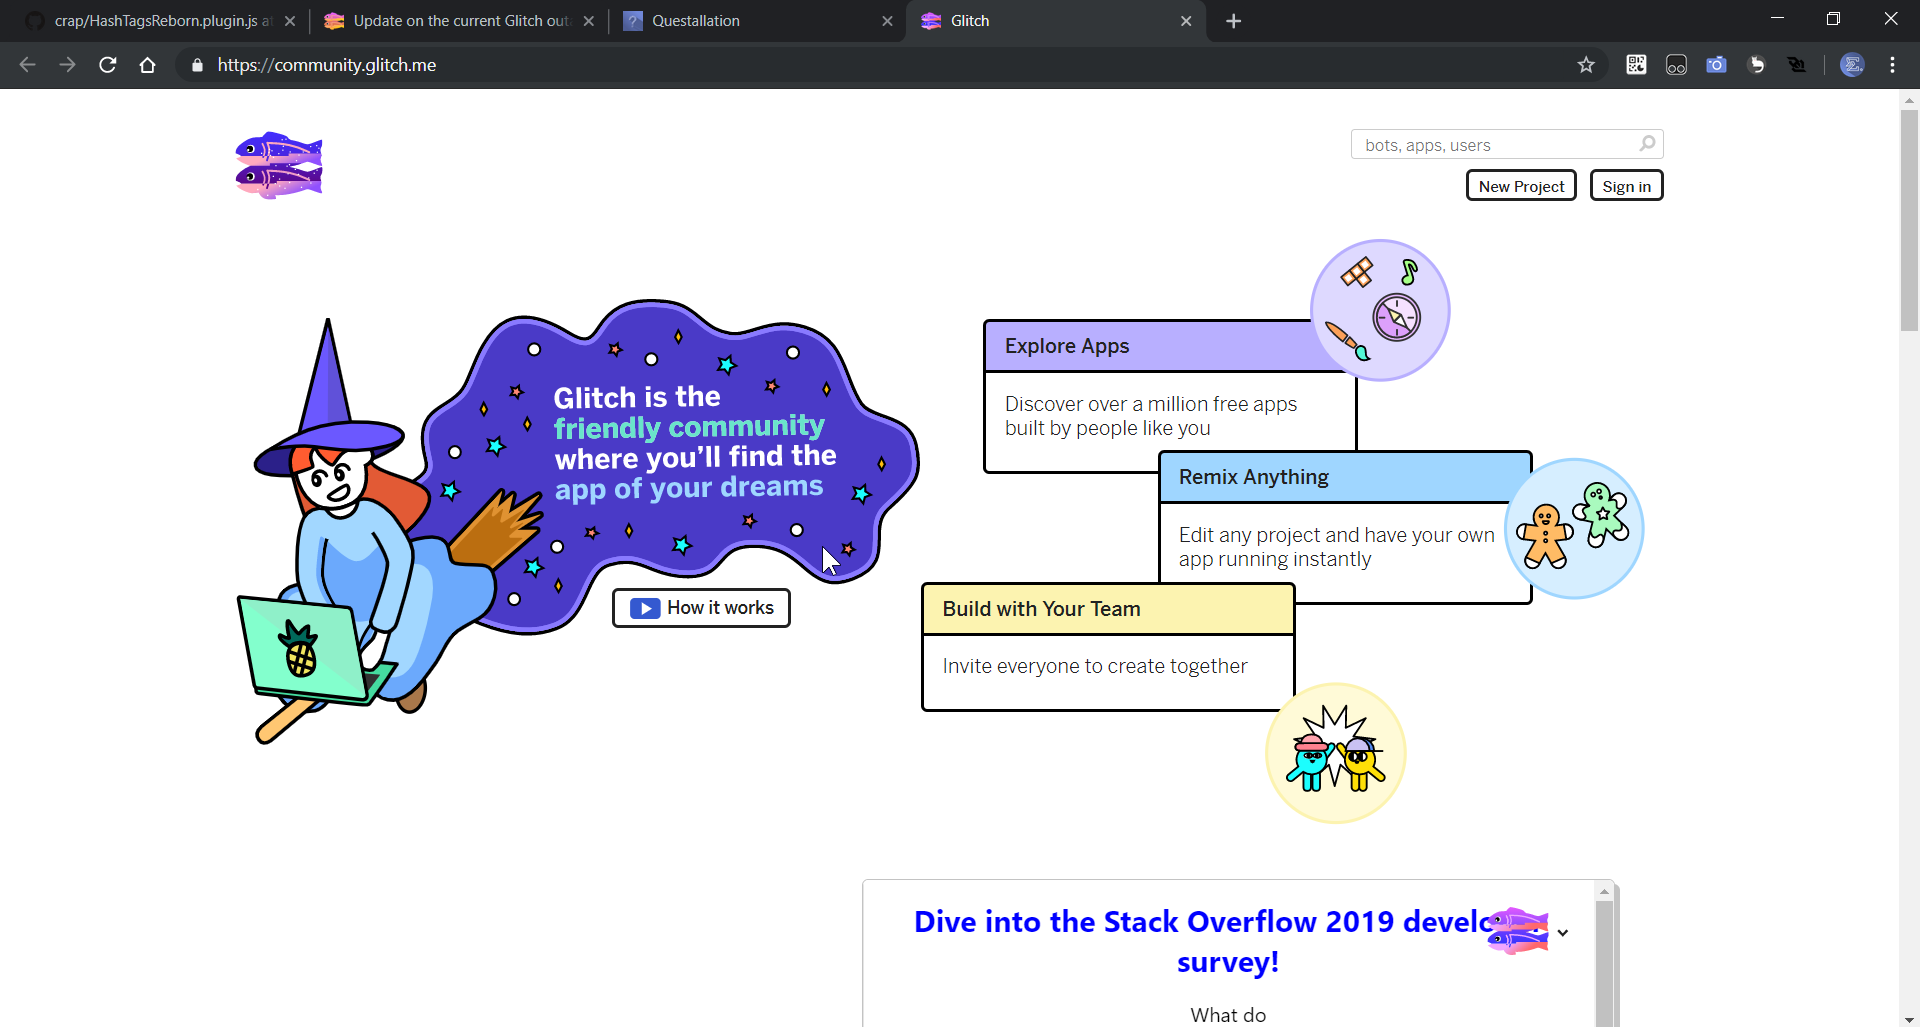Open the Explore Apps card heading
This screenshot has width=1920, height=1027.
1067,346
